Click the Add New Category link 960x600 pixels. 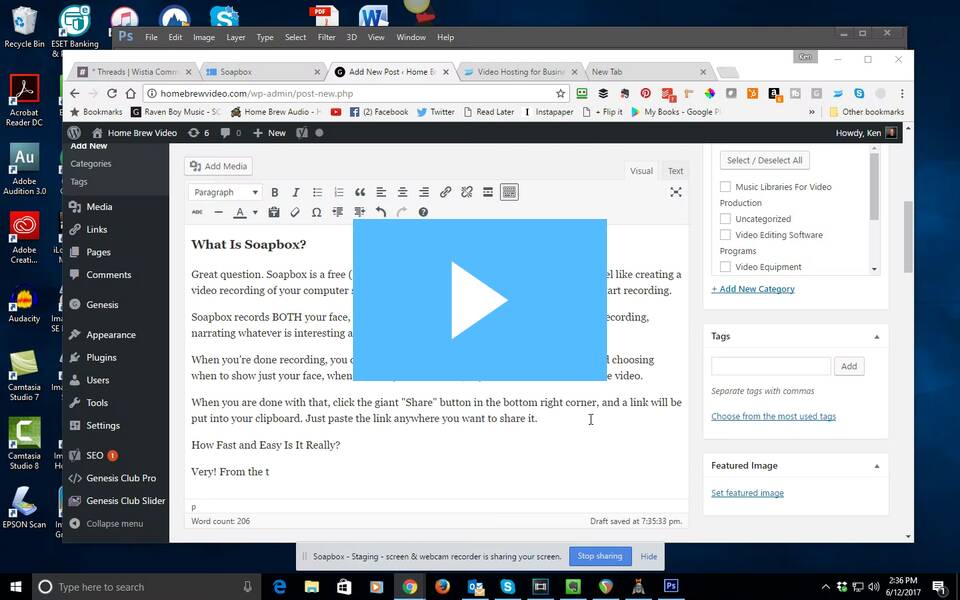[753, 289]
